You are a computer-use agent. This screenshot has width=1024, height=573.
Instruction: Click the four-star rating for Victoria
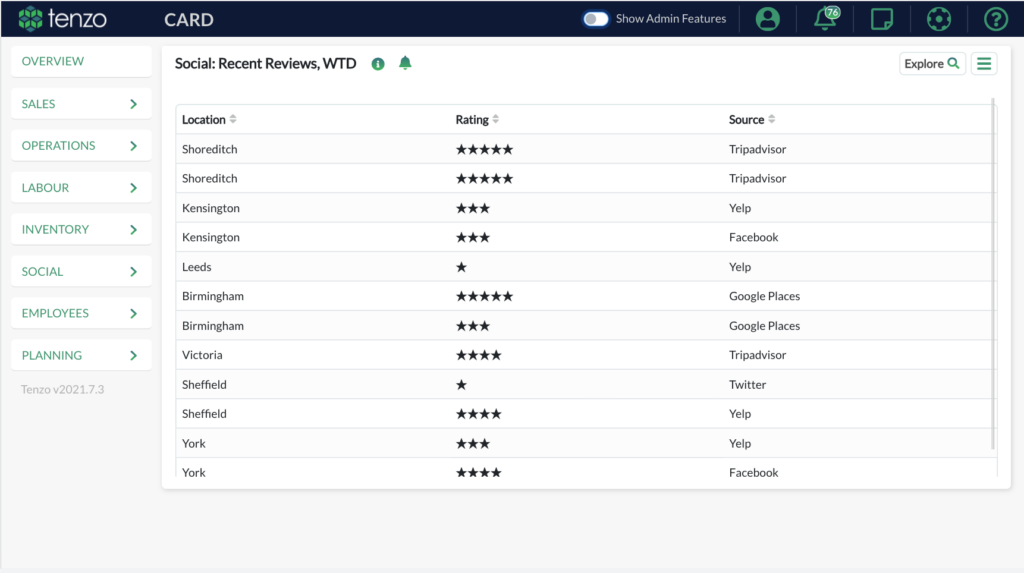(x=479, y=355)
